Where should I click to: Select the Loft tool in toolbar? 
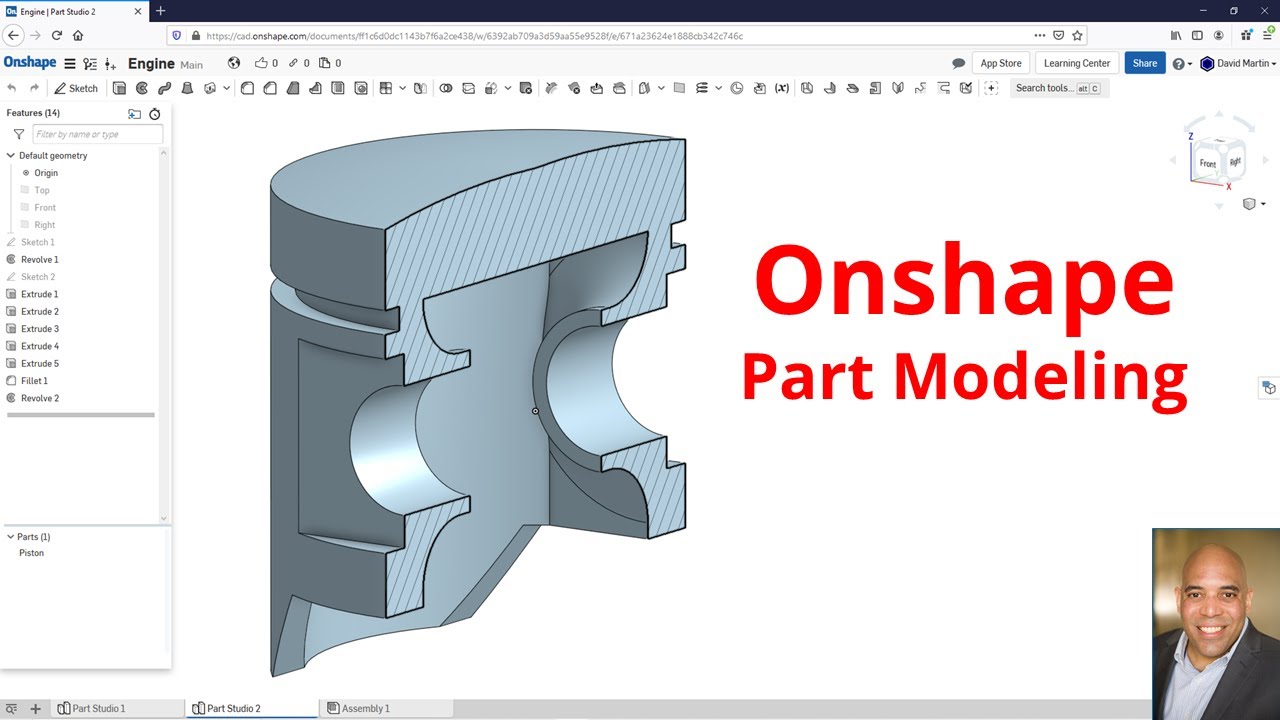tap(187, 88)
